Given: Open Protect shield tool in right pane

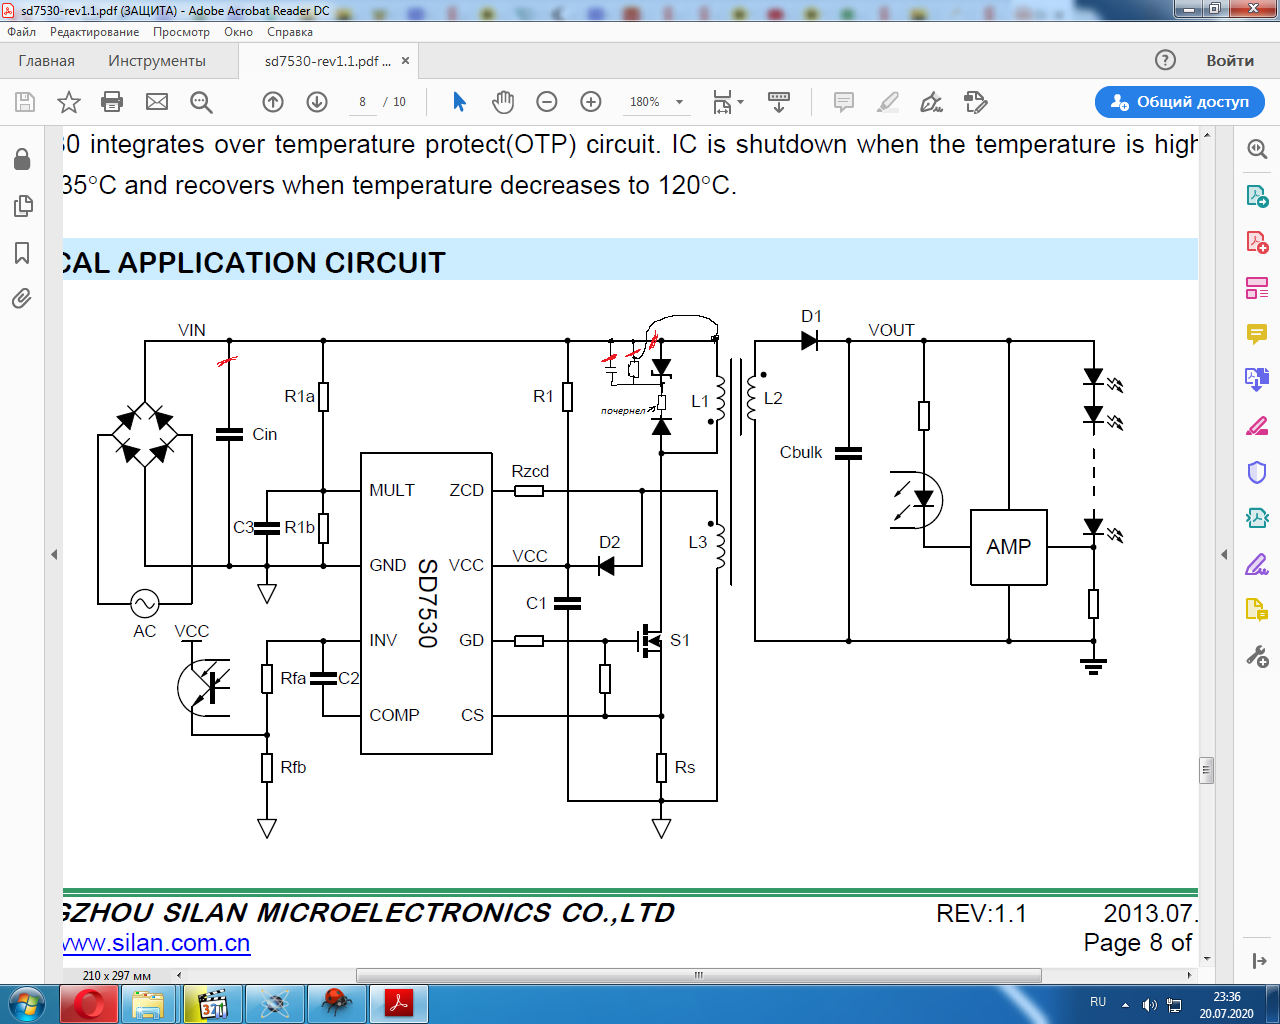Looking at the screenshot, I should [1257, 472].
